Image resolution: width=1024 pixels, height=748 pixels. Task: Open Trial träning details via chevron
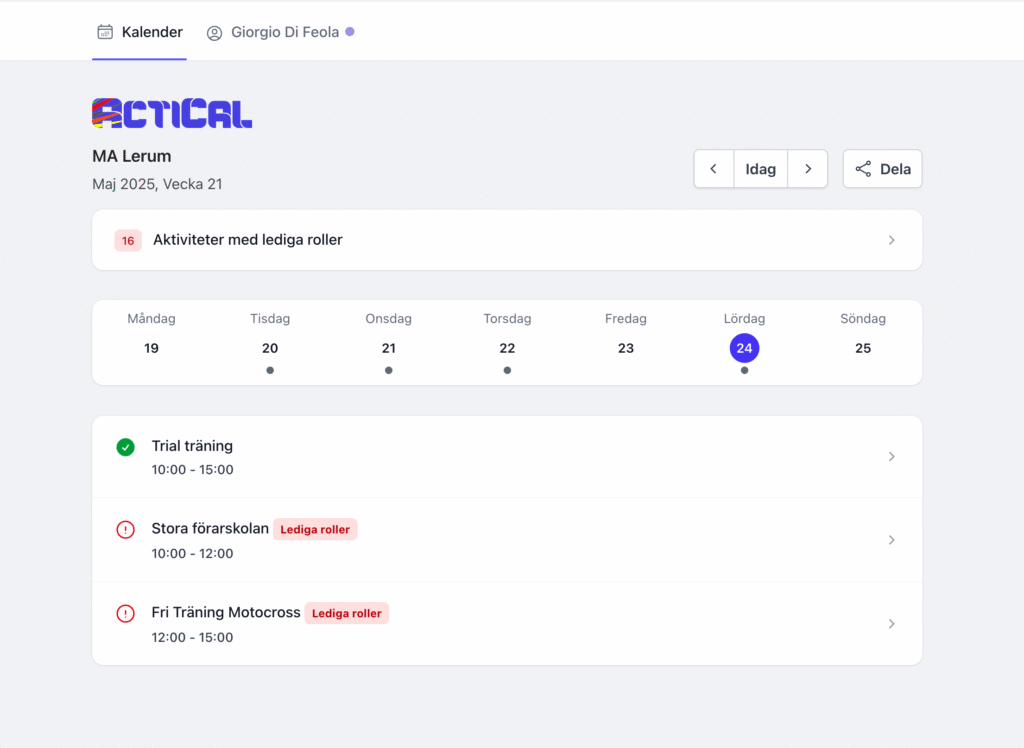pyautogui.click(x=891, y=457)
